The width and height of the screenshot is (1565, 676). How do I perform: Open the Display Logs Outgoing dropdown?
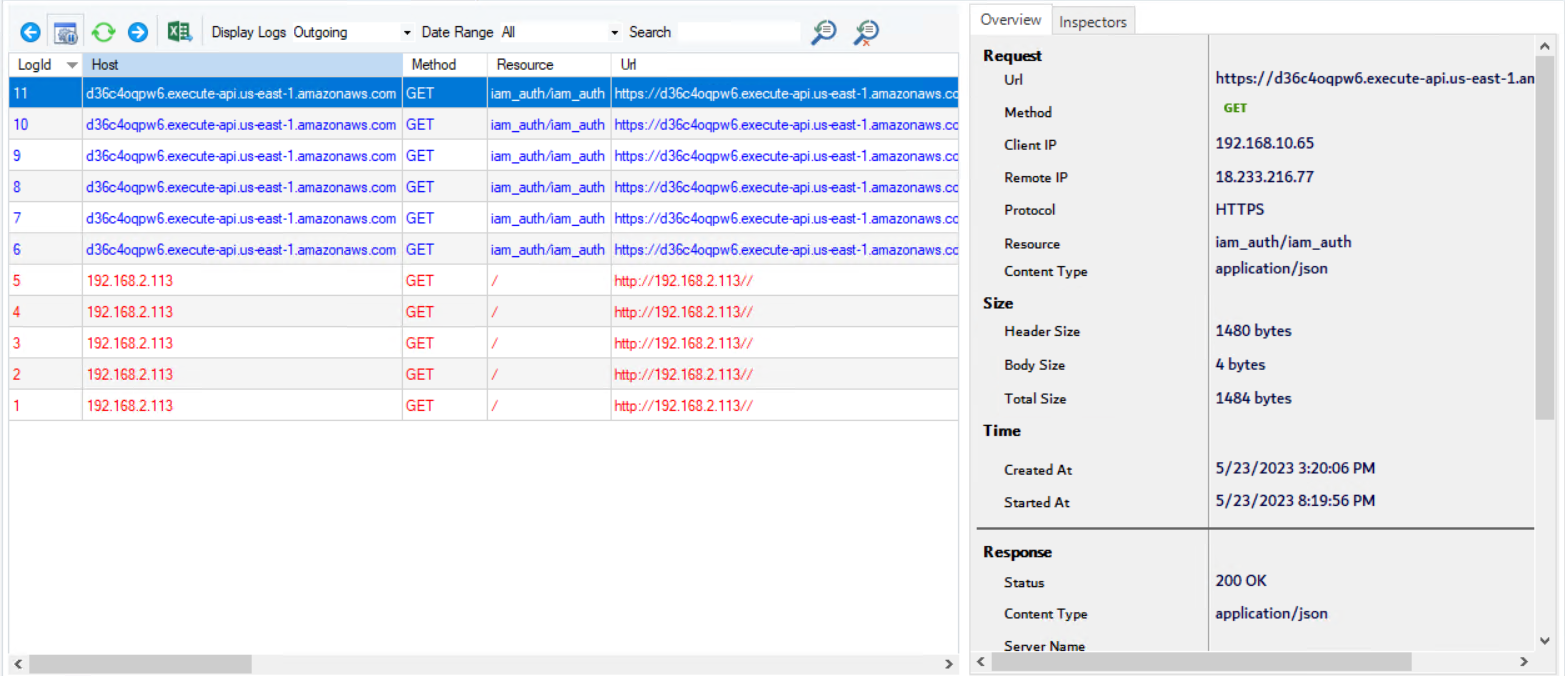pyautogui.click(x=407, y=33)
